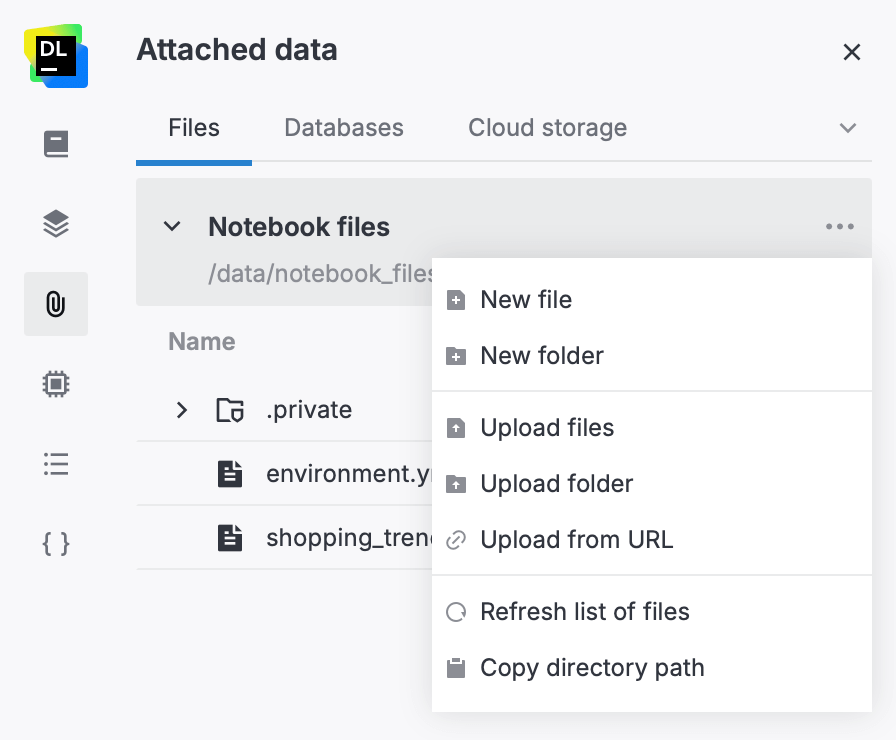
Task: Click Copy directory path
Action: (593, 667)
